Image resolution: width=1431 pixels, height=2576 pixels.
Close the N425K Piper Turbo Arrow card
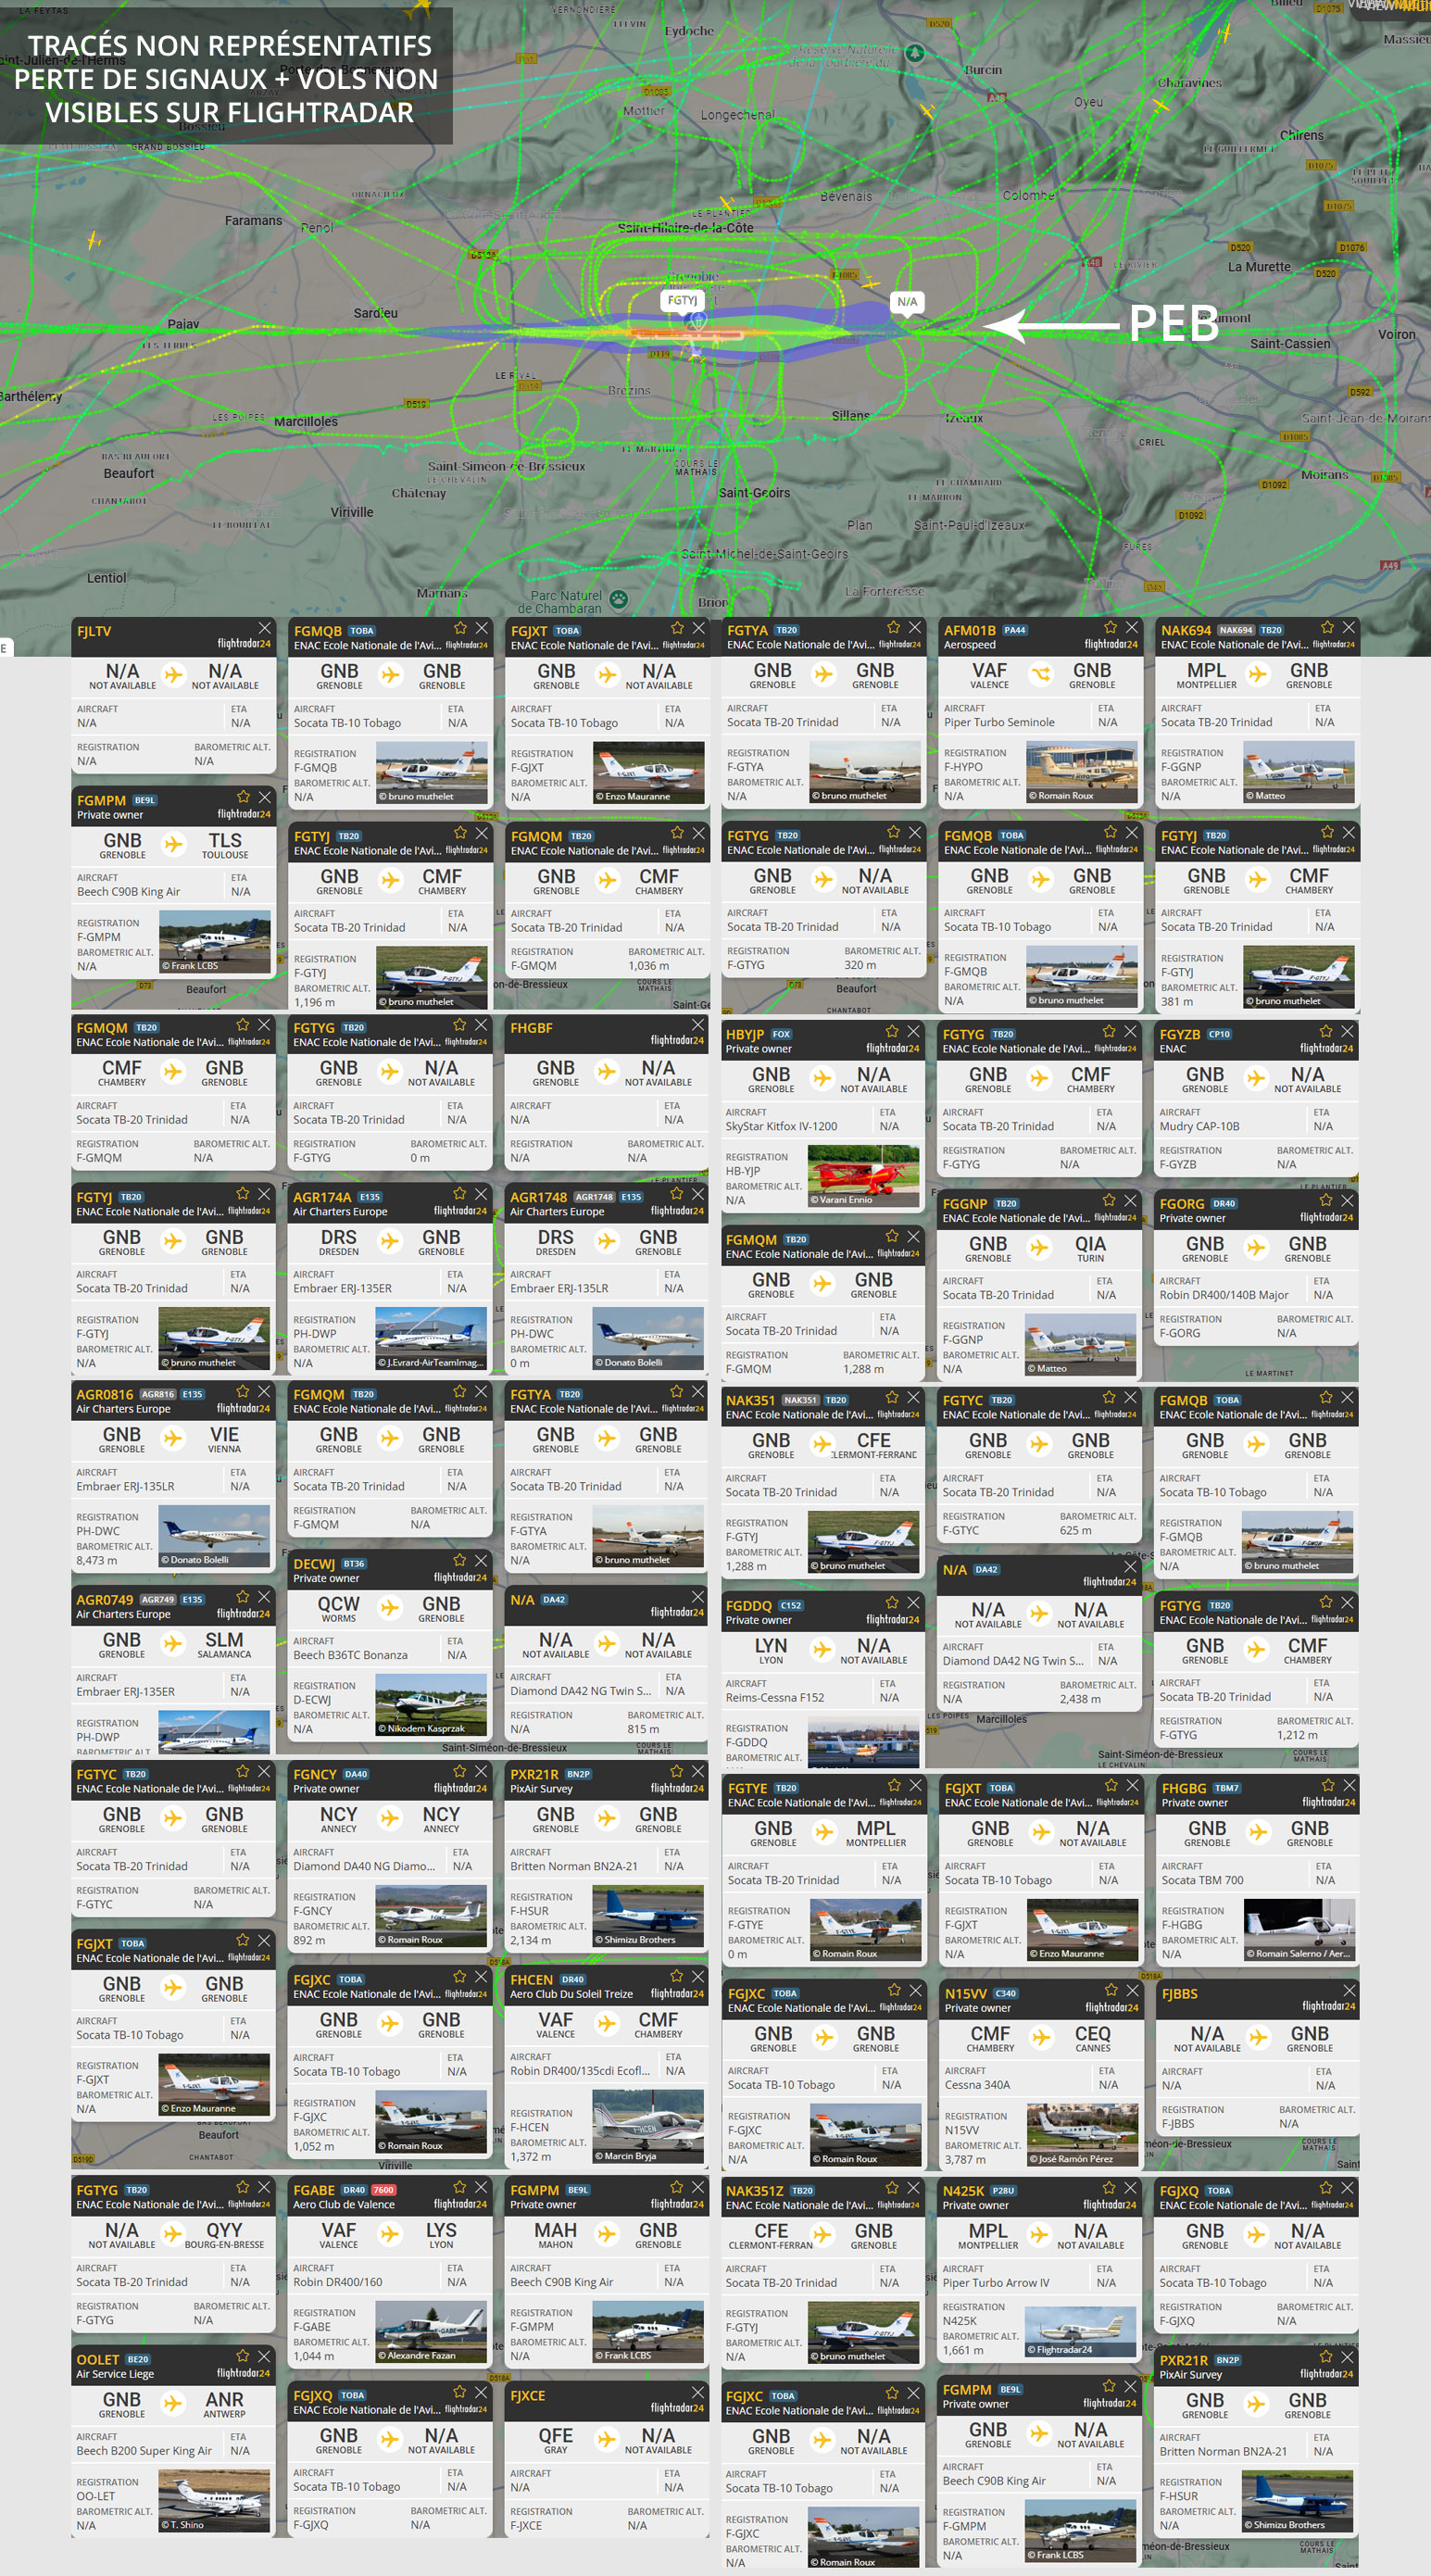point(1130,2187)
